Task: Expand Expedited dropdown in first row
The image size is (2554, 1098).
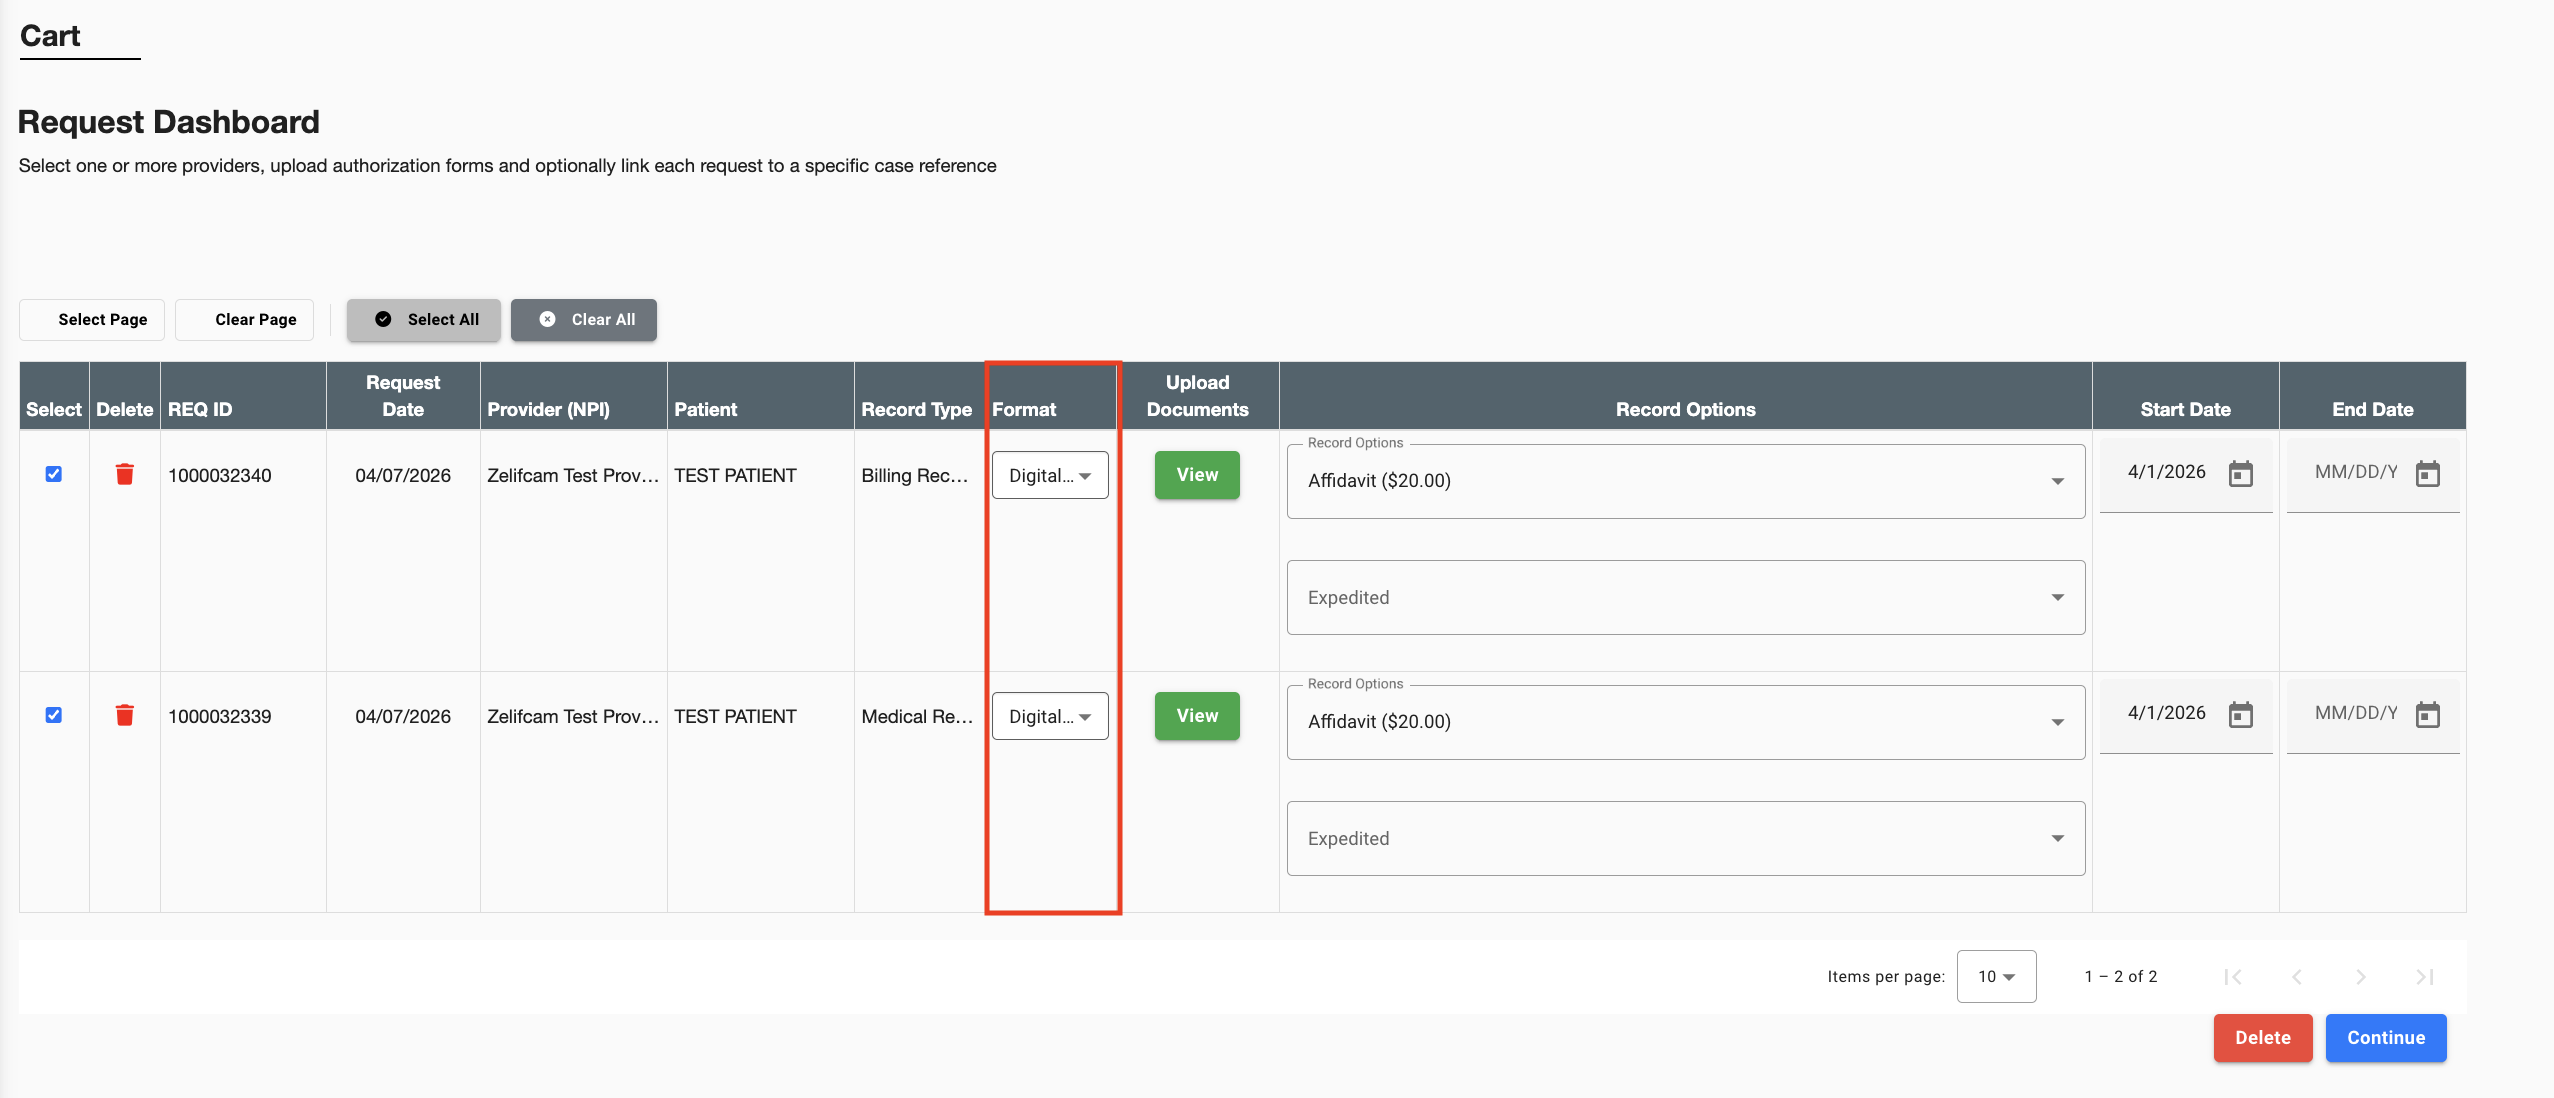Action: tap(1685, 597)
